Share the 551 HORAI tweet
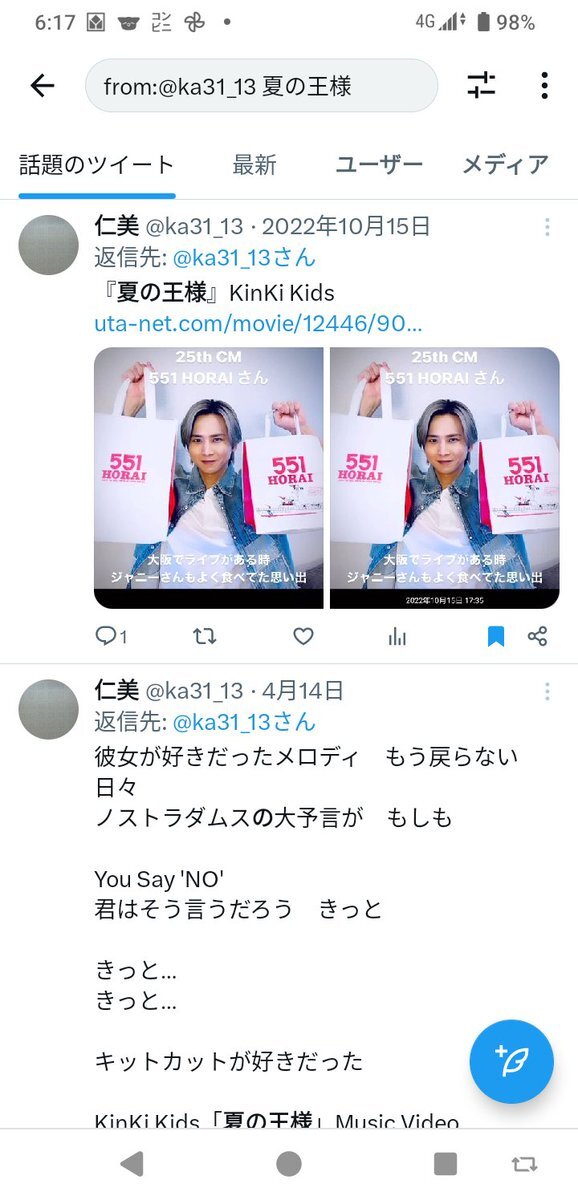This screenshot has width=578, height=1200. 537,636
